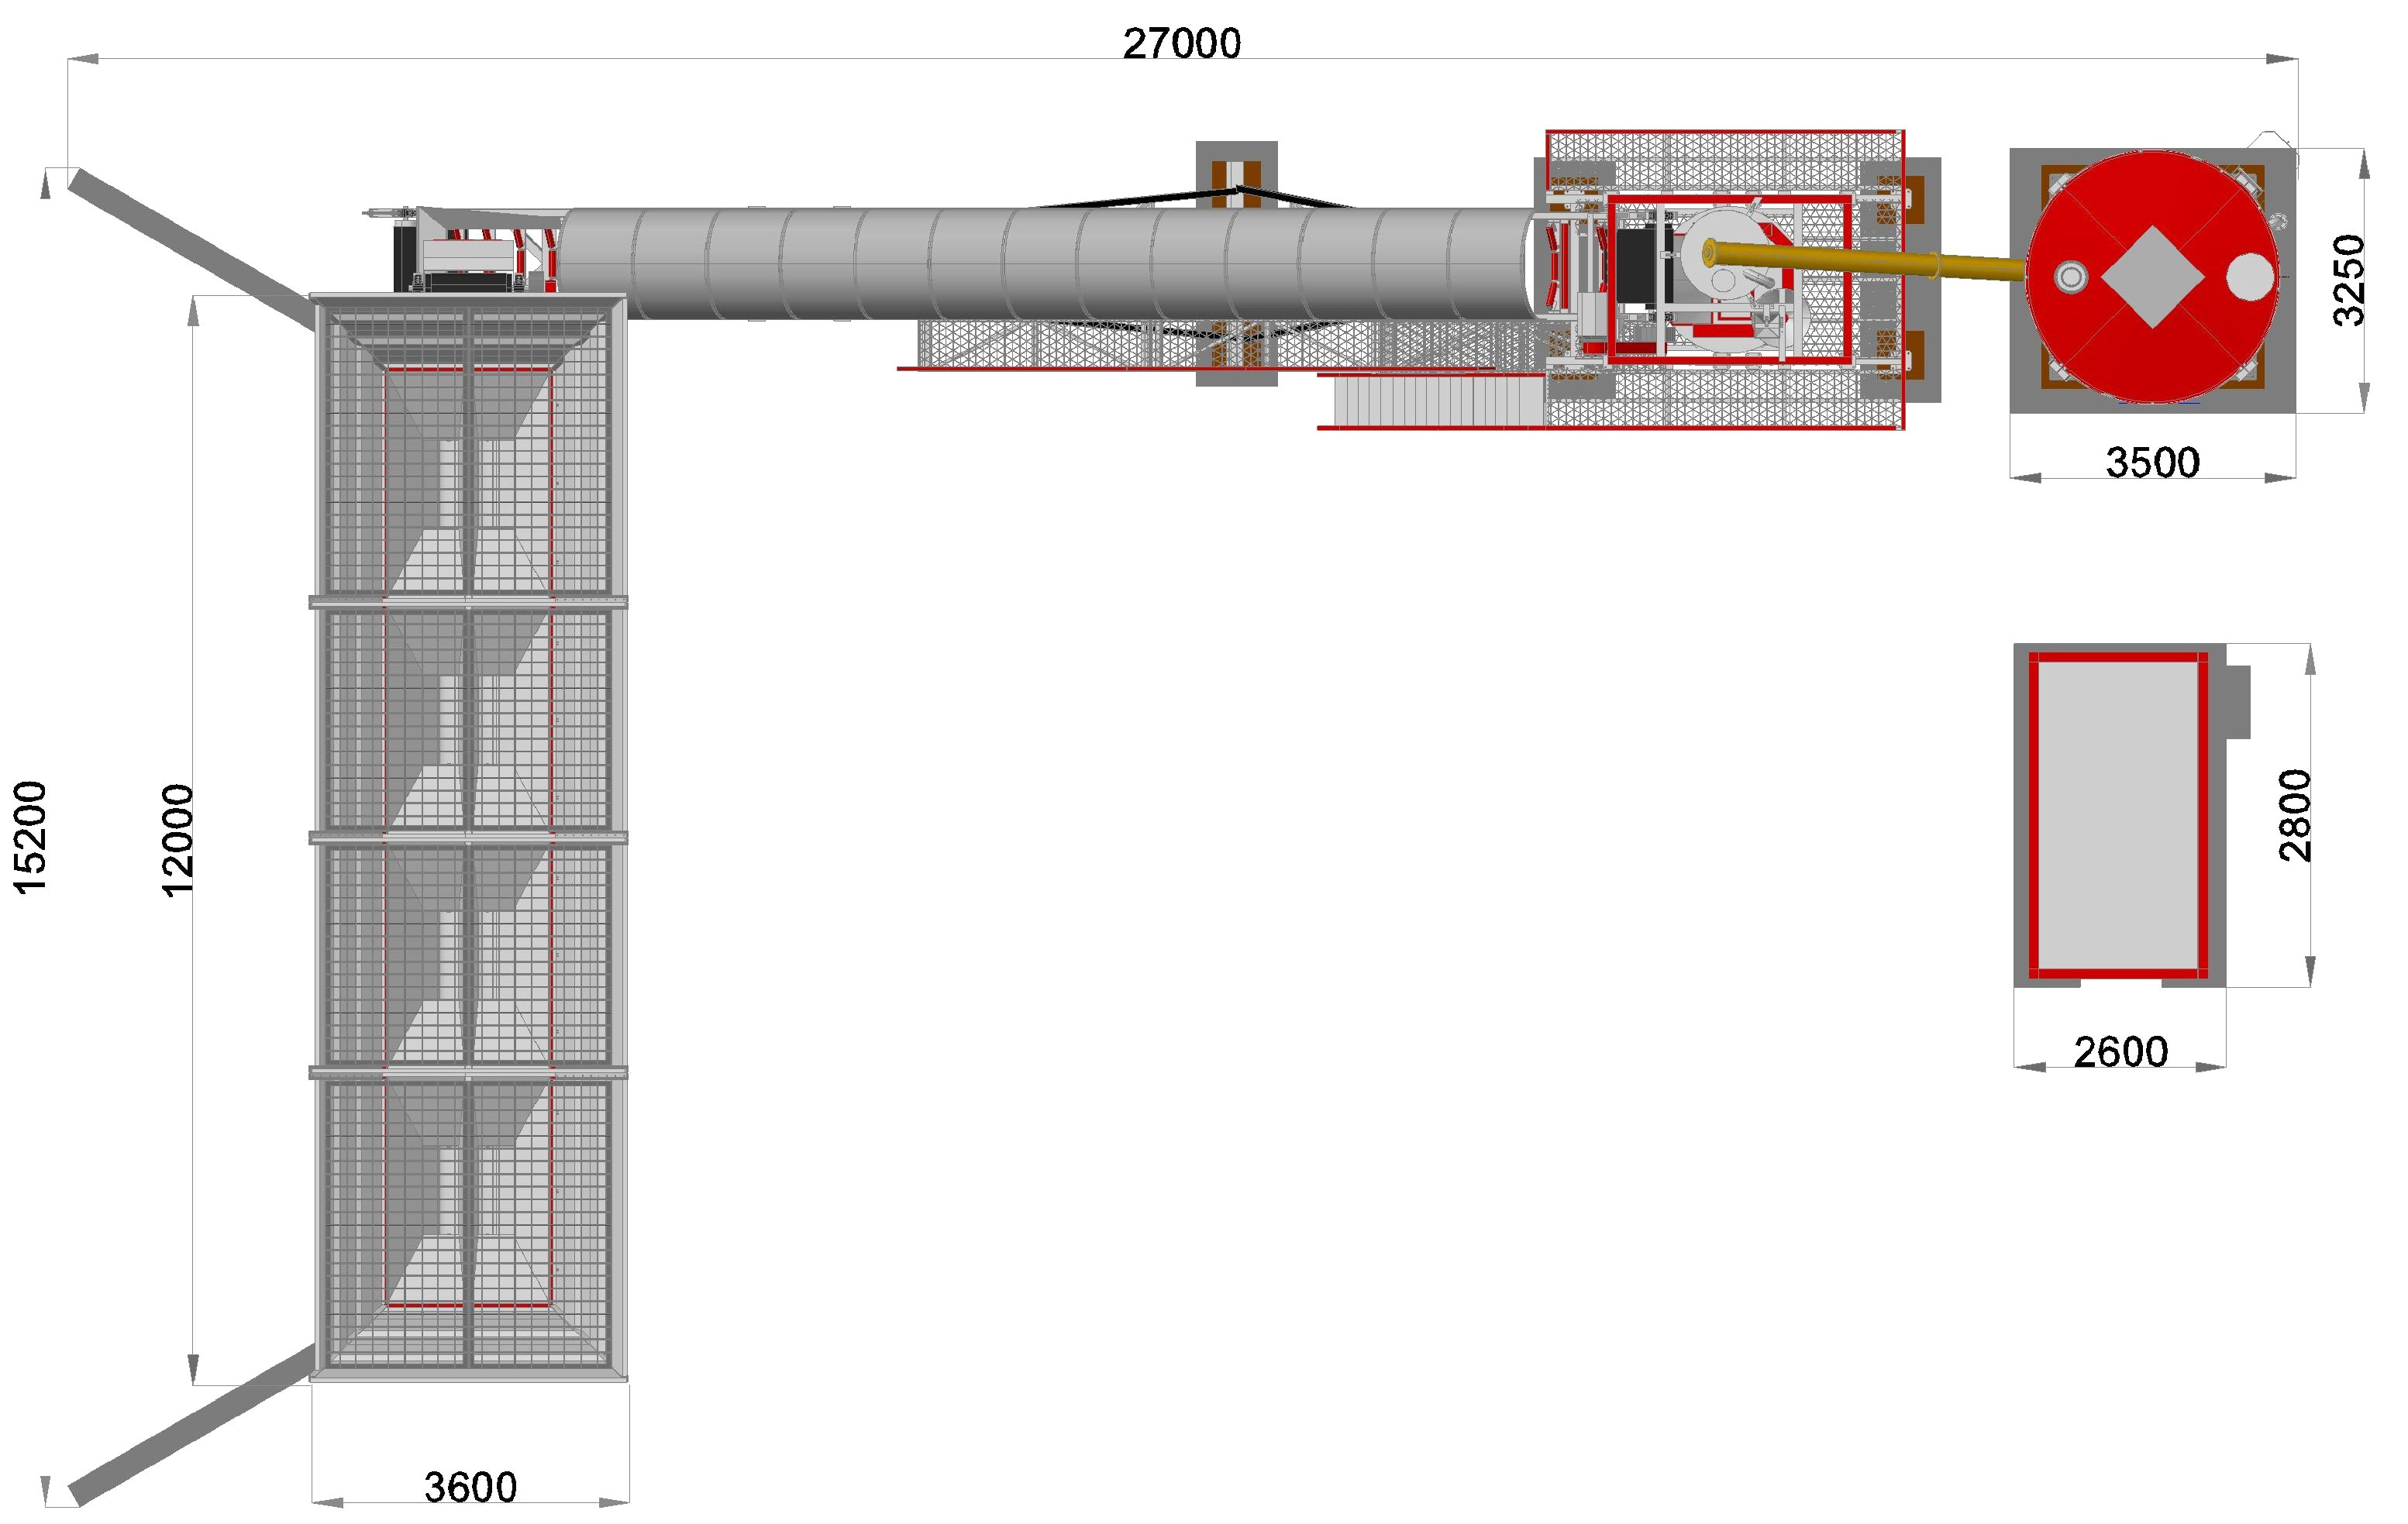Image resolution: width=2408 pixels, height=1524 pixels.
Task: Click the 2600 cabin width dimension
Action: (x=2120, y=1052)
